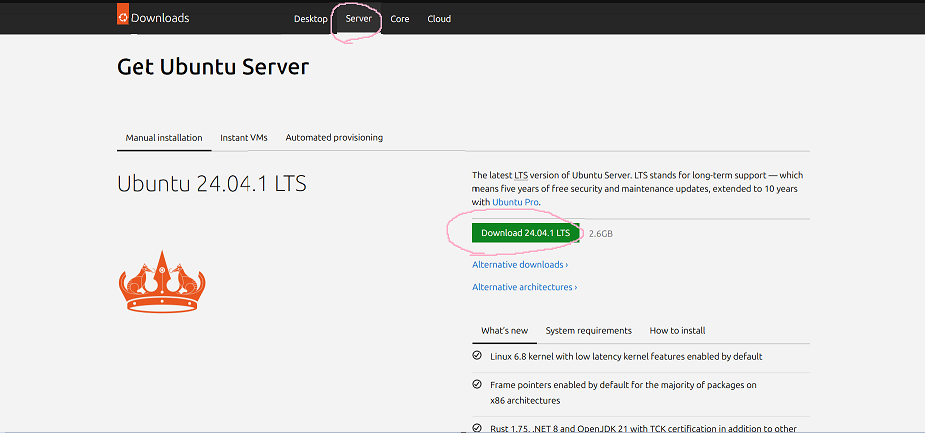Open the Downloads home link
Viewport: 925px width, 433px height.
pyautogui.click(x=160, y=18)
